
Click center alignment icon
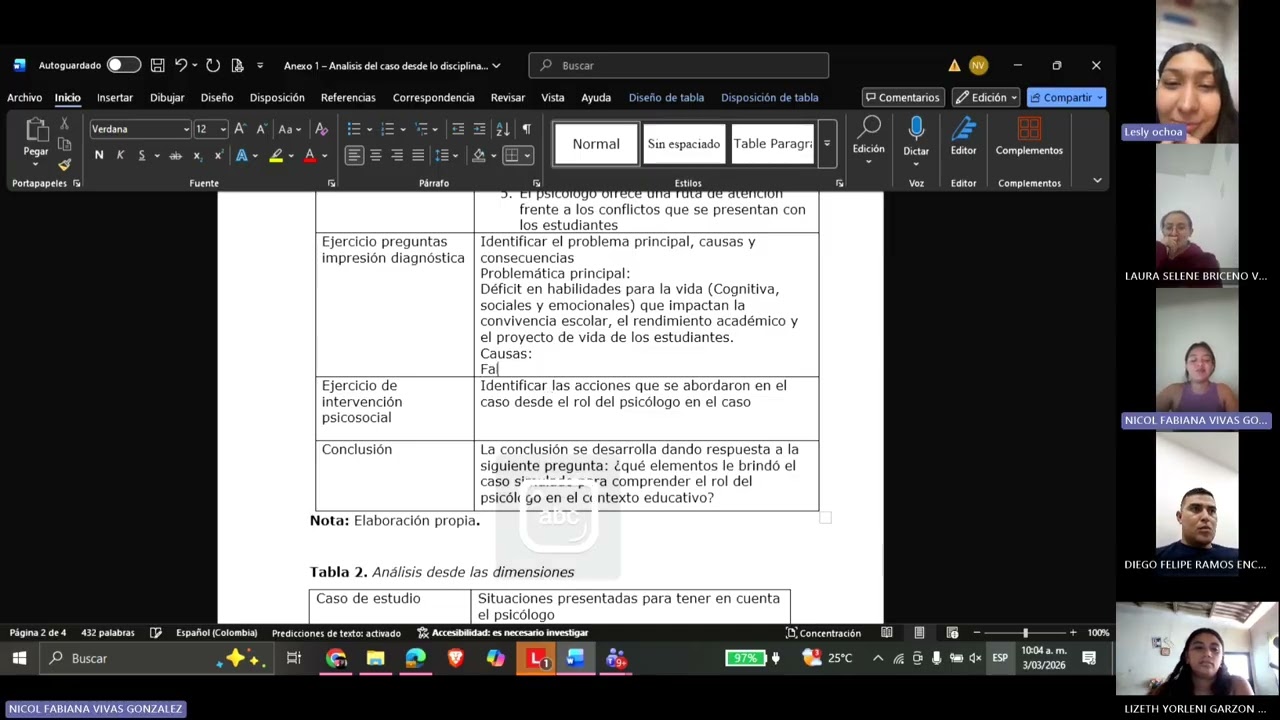click(x=376, y=155)
